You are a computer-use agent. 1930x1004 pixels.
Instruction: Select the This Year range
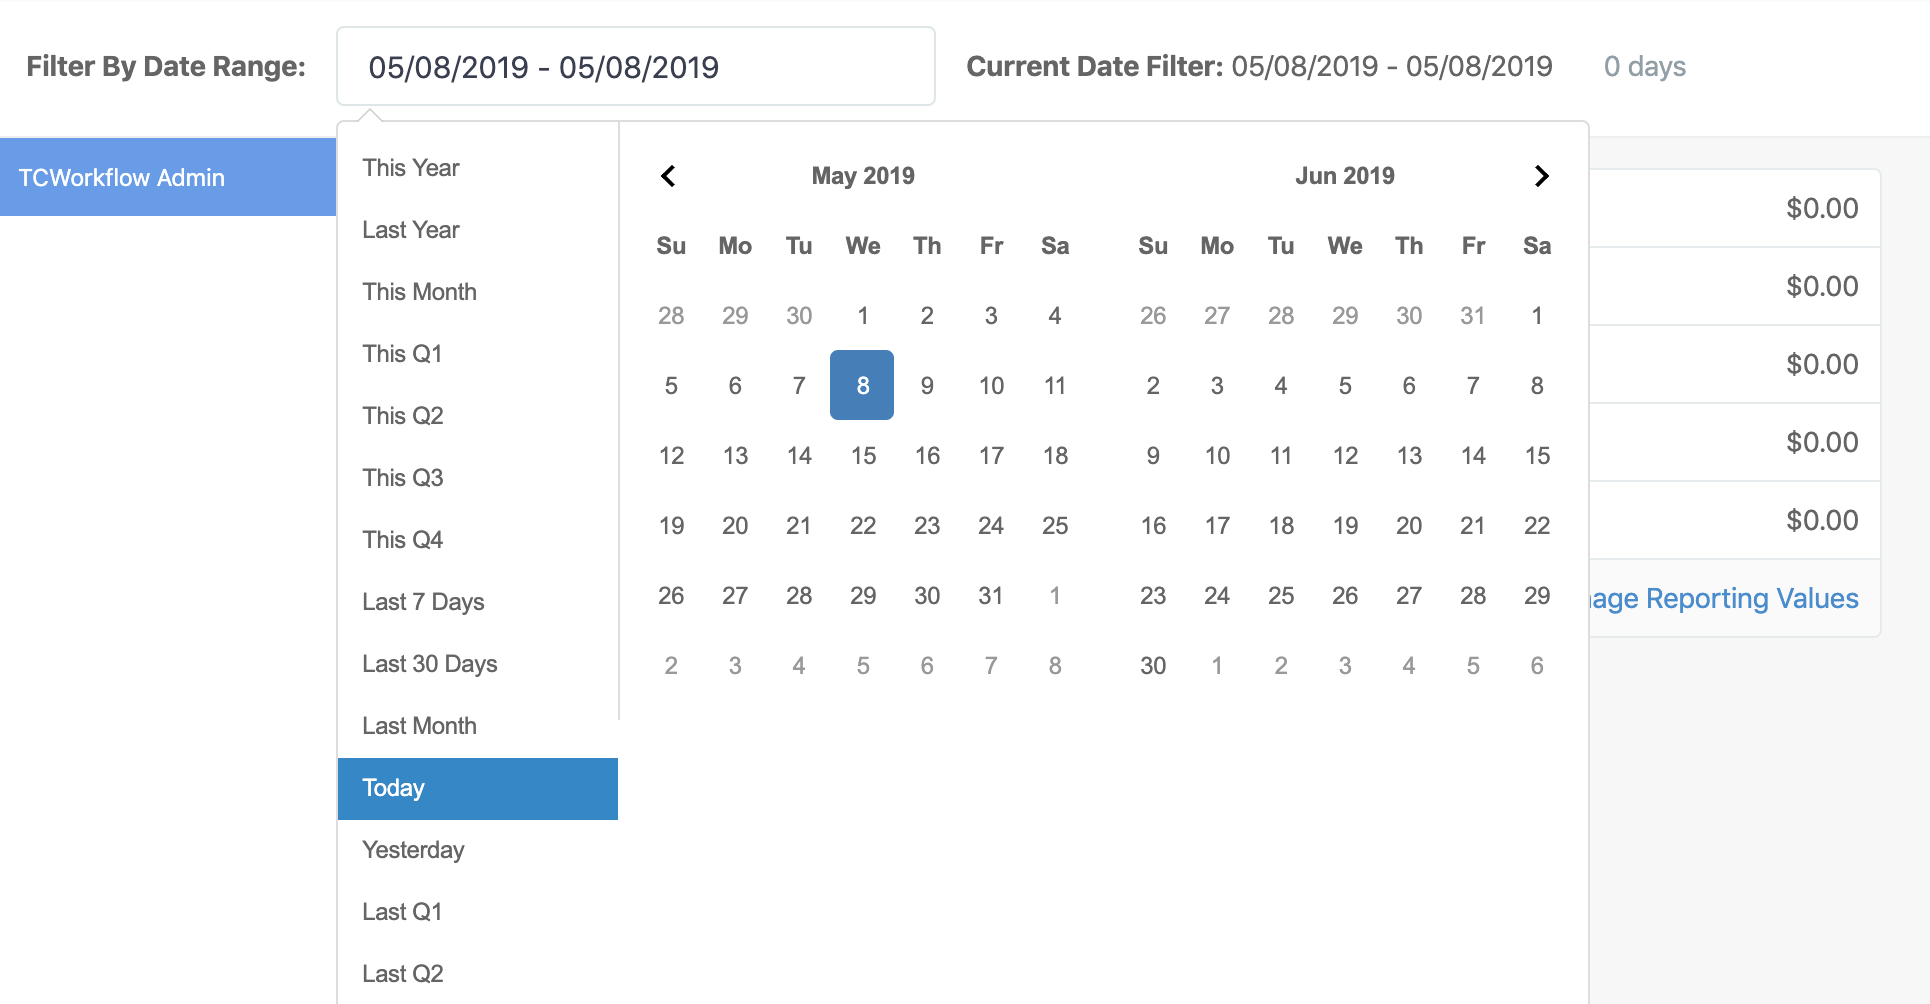pos(478,168)
